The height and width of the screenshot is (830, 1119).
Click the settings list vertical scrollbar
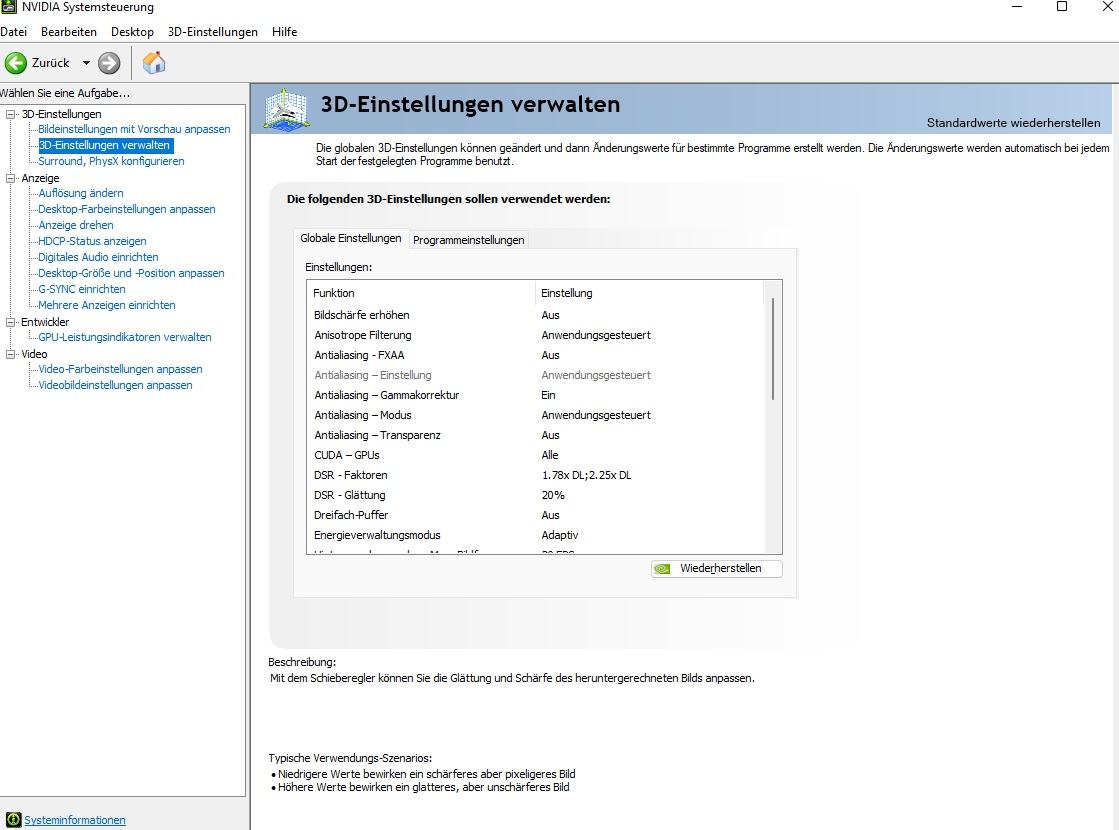773,349
